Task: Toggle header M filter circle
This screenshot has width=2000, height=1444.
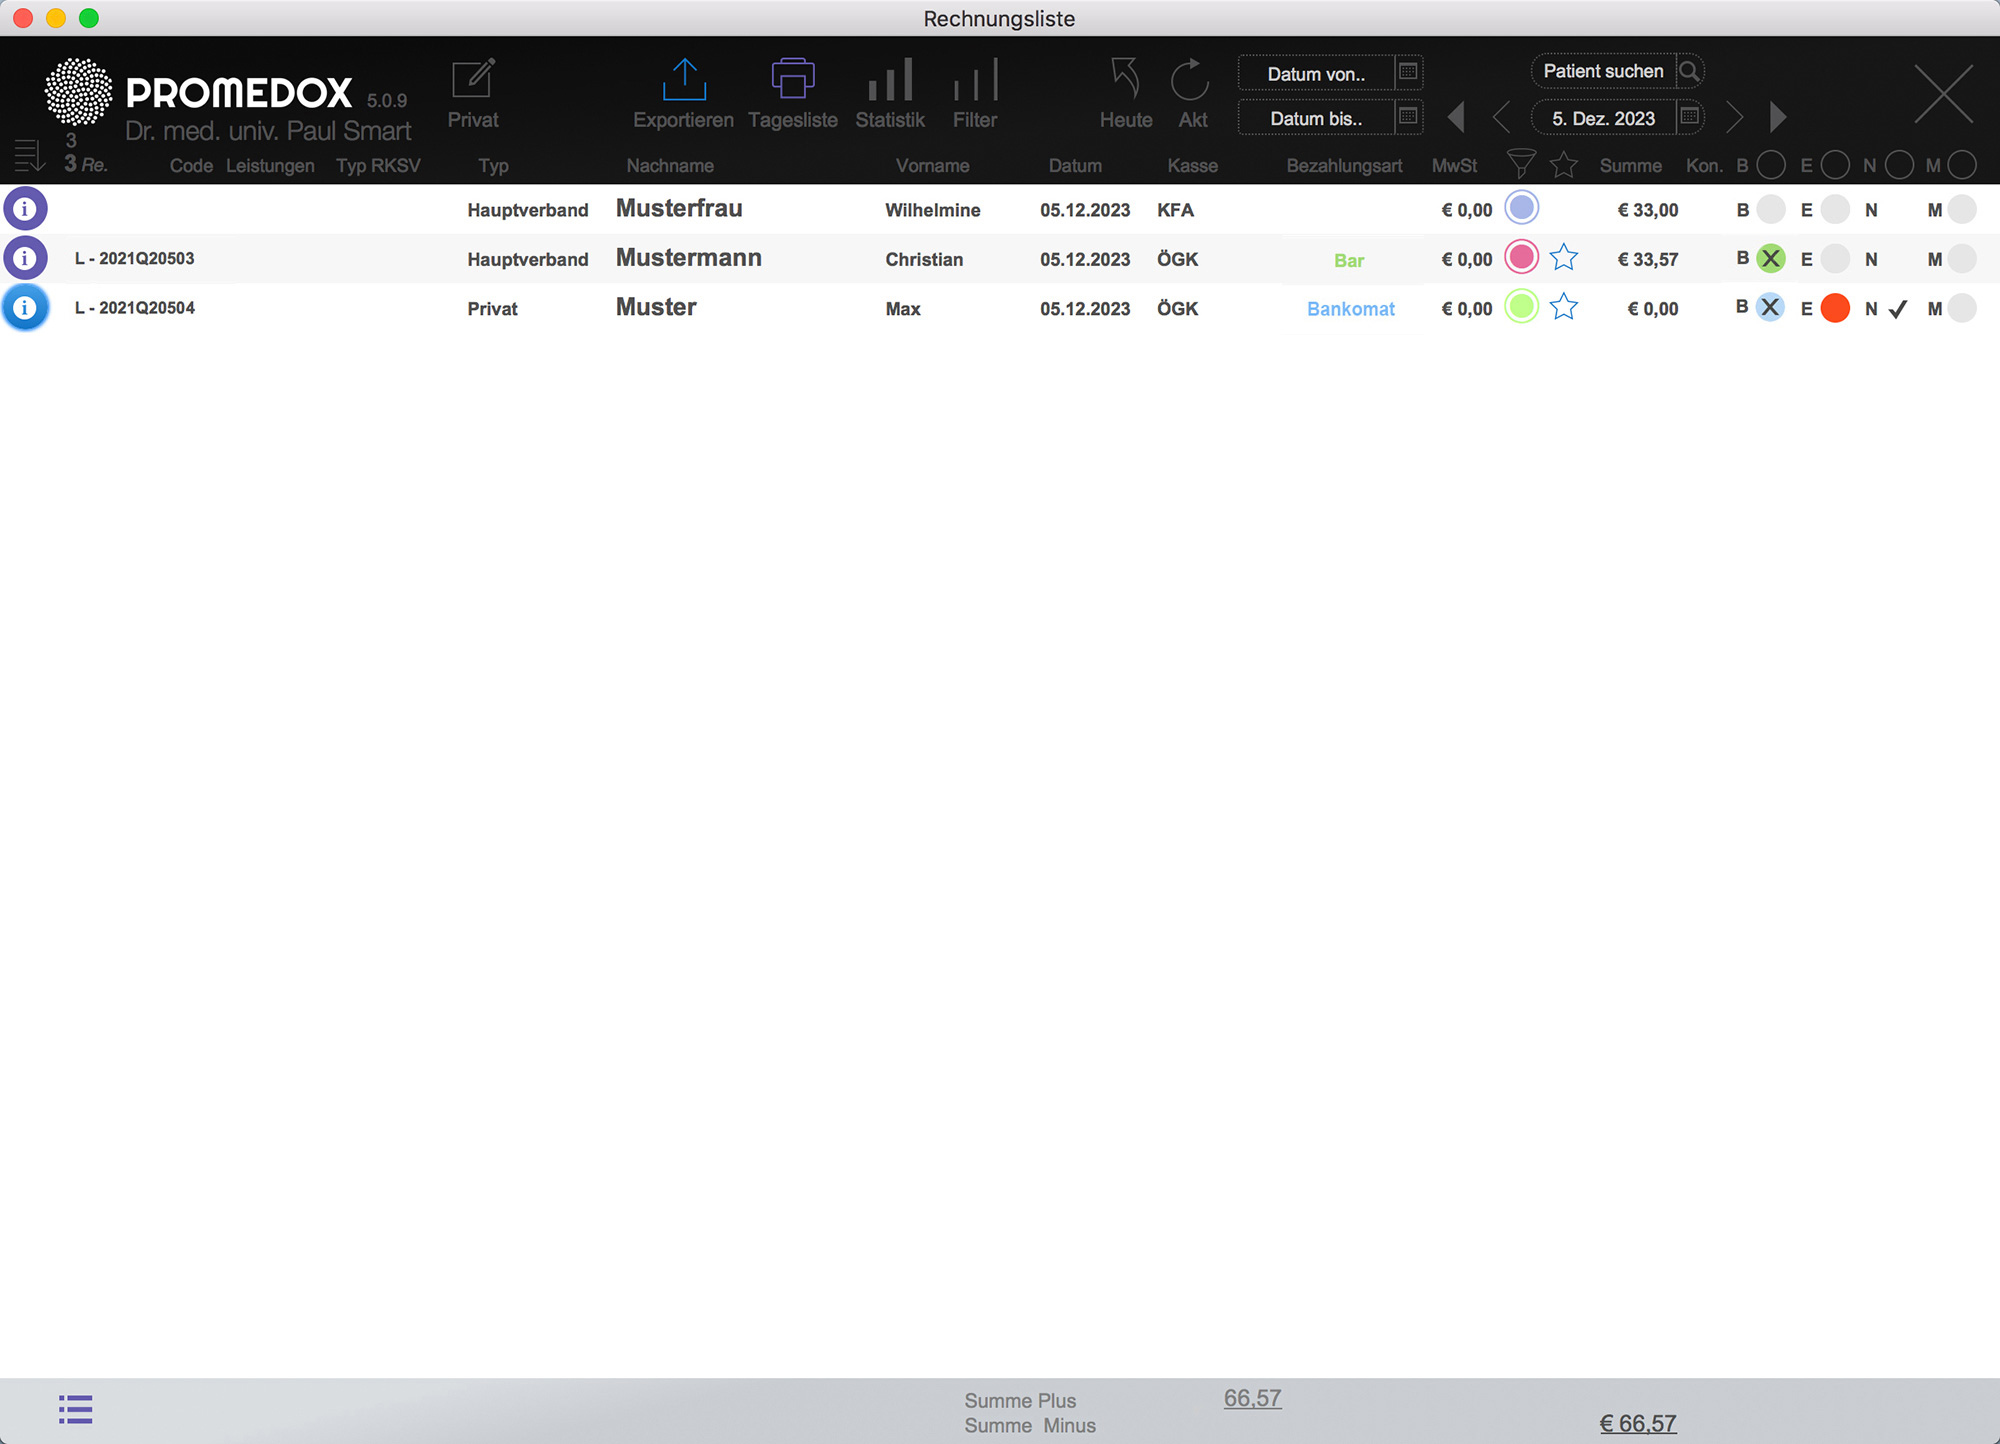Action: 1962,165
